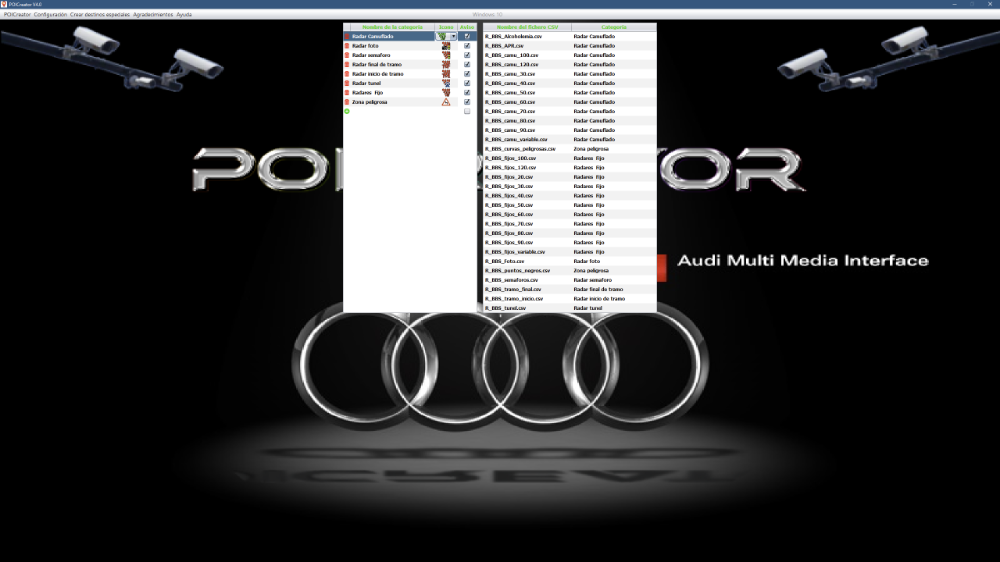This screenshot has height=562, width=1000.
Task: Click the Radar final de tramo icon image
Action: [x=446, y=64]
